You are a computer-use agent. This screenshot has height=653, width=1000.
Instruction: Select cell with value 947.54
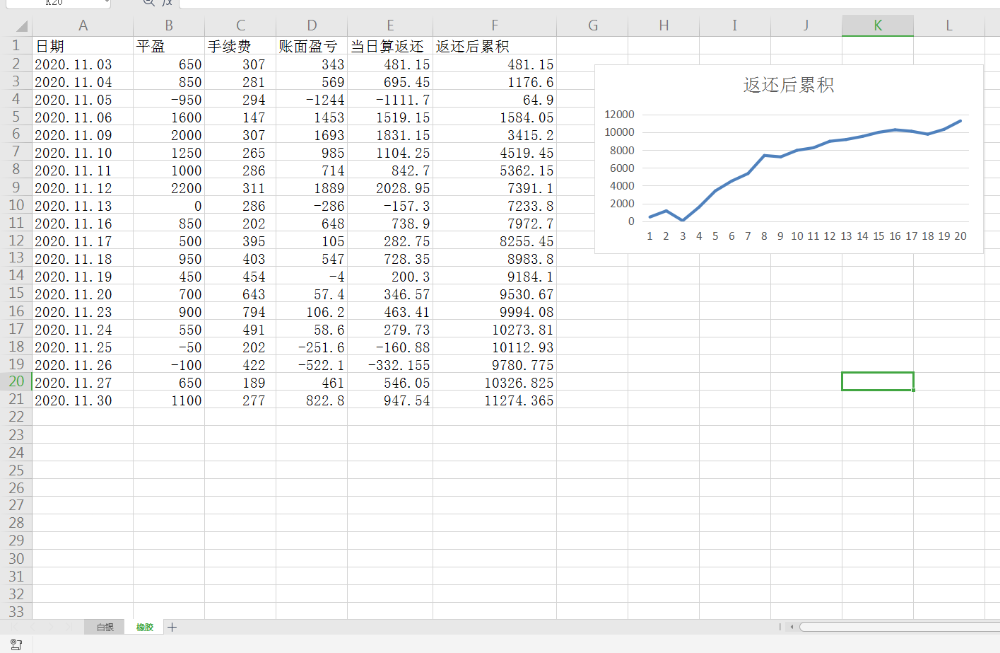click(x=390, y=400)
